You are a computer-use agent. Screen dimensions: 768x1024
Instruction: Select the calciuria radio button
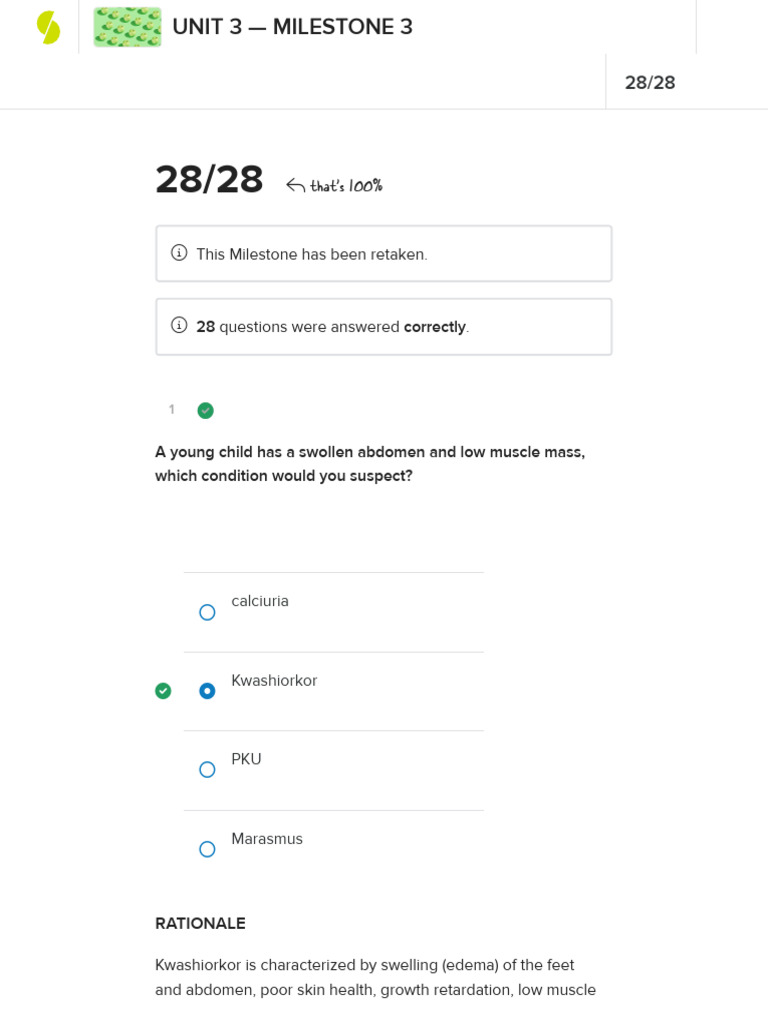(207, 612)
